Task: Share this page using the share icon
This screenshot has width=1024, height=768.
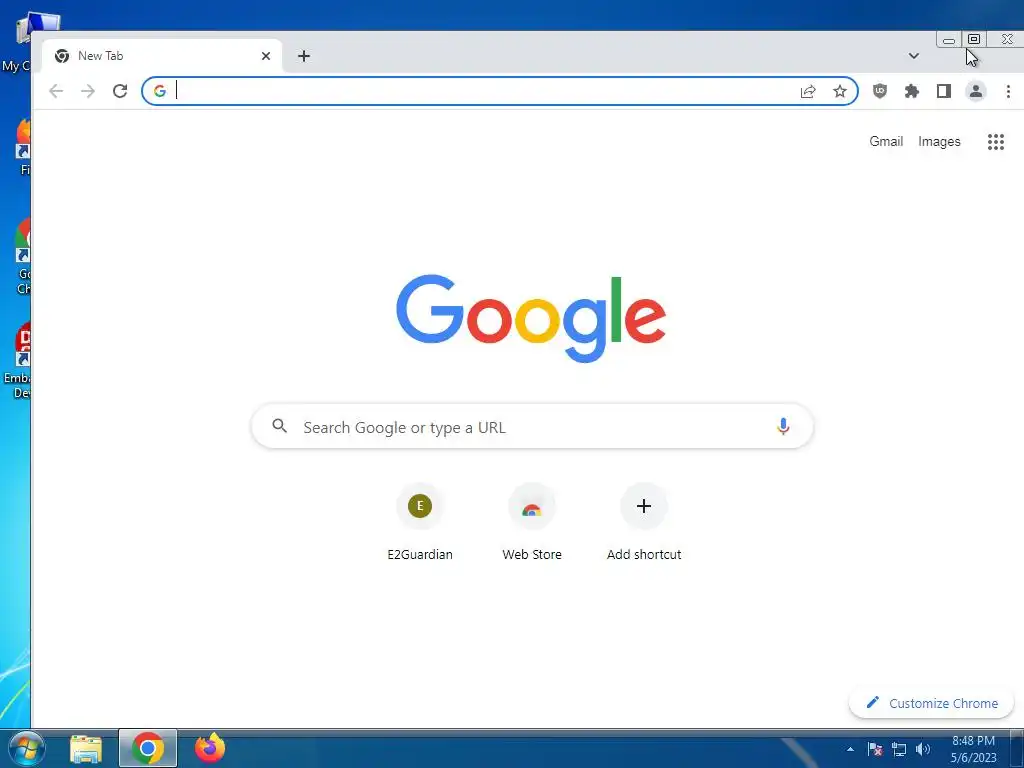Action: coord(808,91)
